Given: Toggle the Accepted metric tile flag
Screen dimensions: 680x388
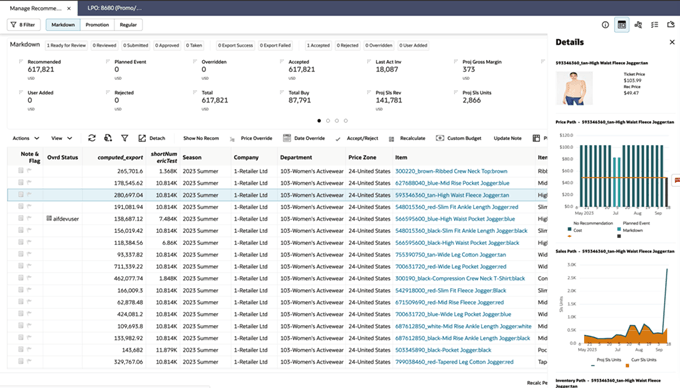Looking at the screenshot, I should (282, 62).
